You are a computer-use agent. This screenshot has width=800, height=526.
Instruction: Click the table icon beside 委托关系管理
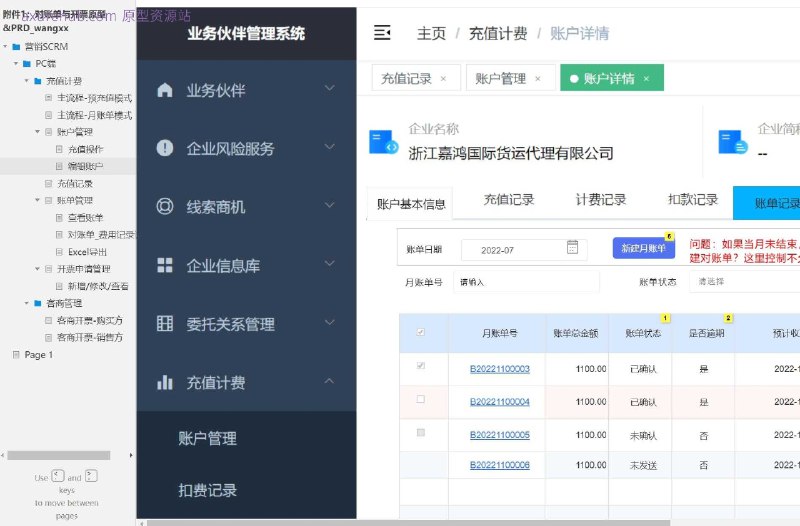pos(165,323)
